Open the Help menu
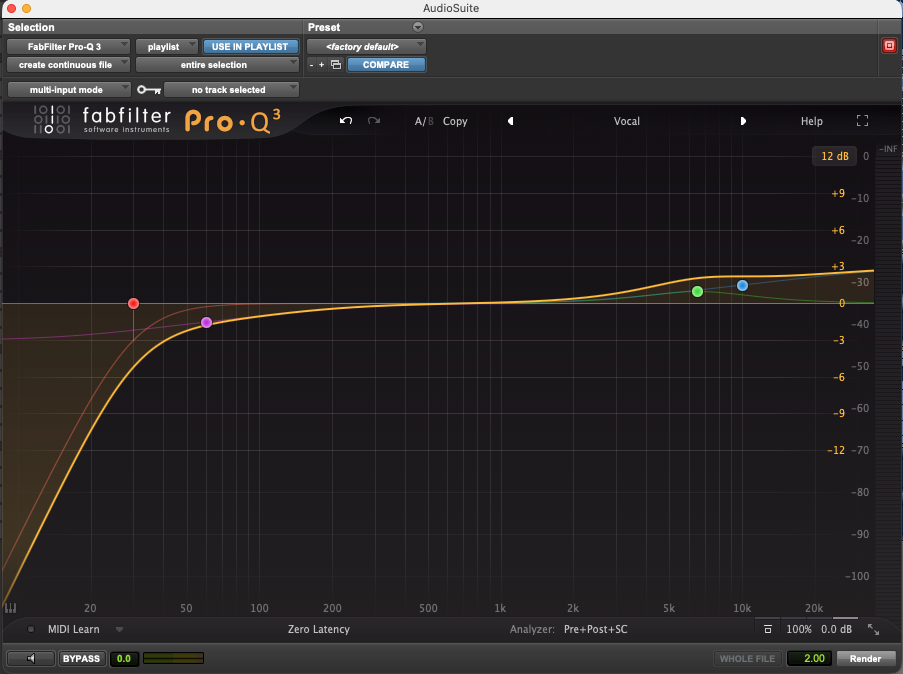The image size is (903, 674). 811,121
